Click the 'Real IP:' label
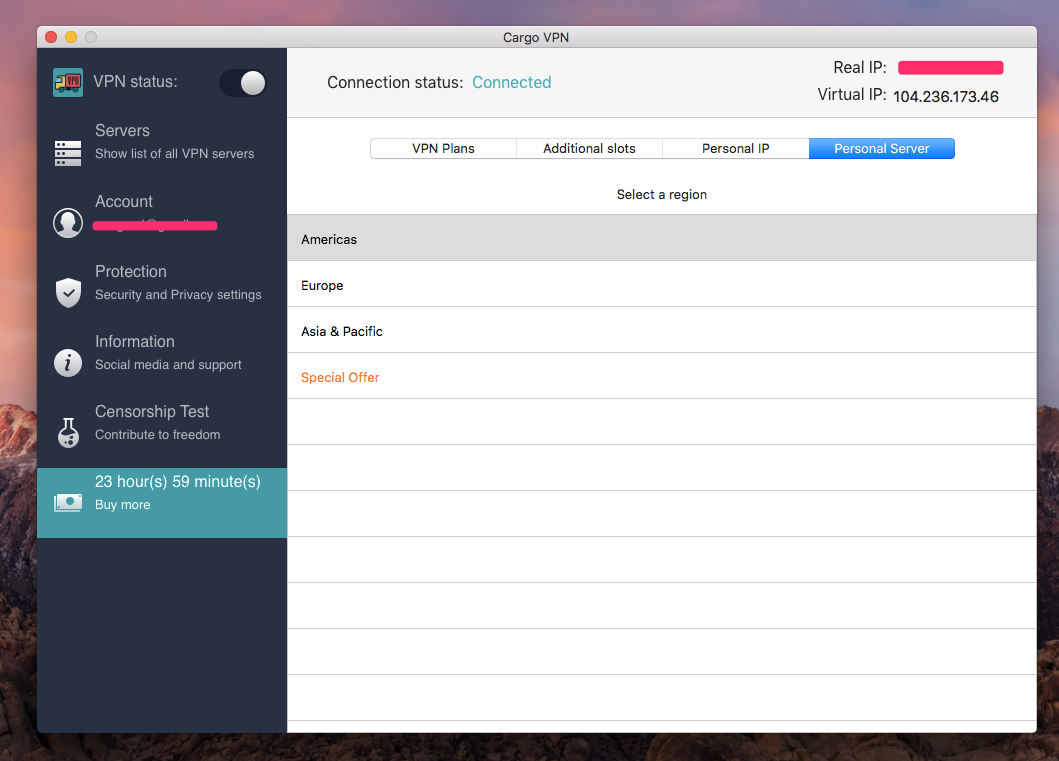 pos(860,68)
